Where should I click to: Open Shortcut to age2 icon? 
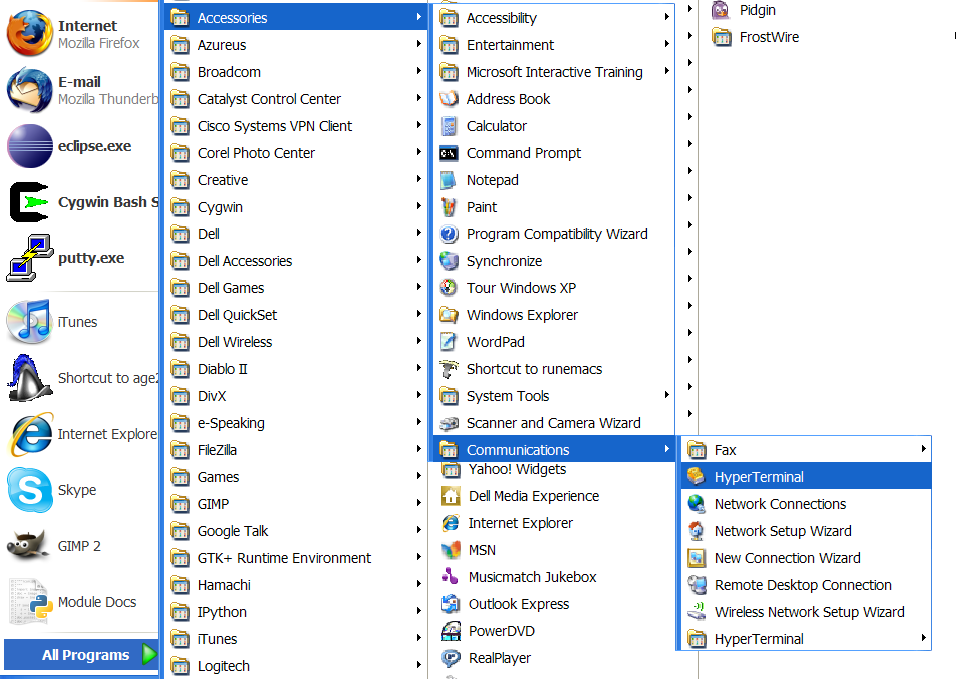(x=30, y=377)
